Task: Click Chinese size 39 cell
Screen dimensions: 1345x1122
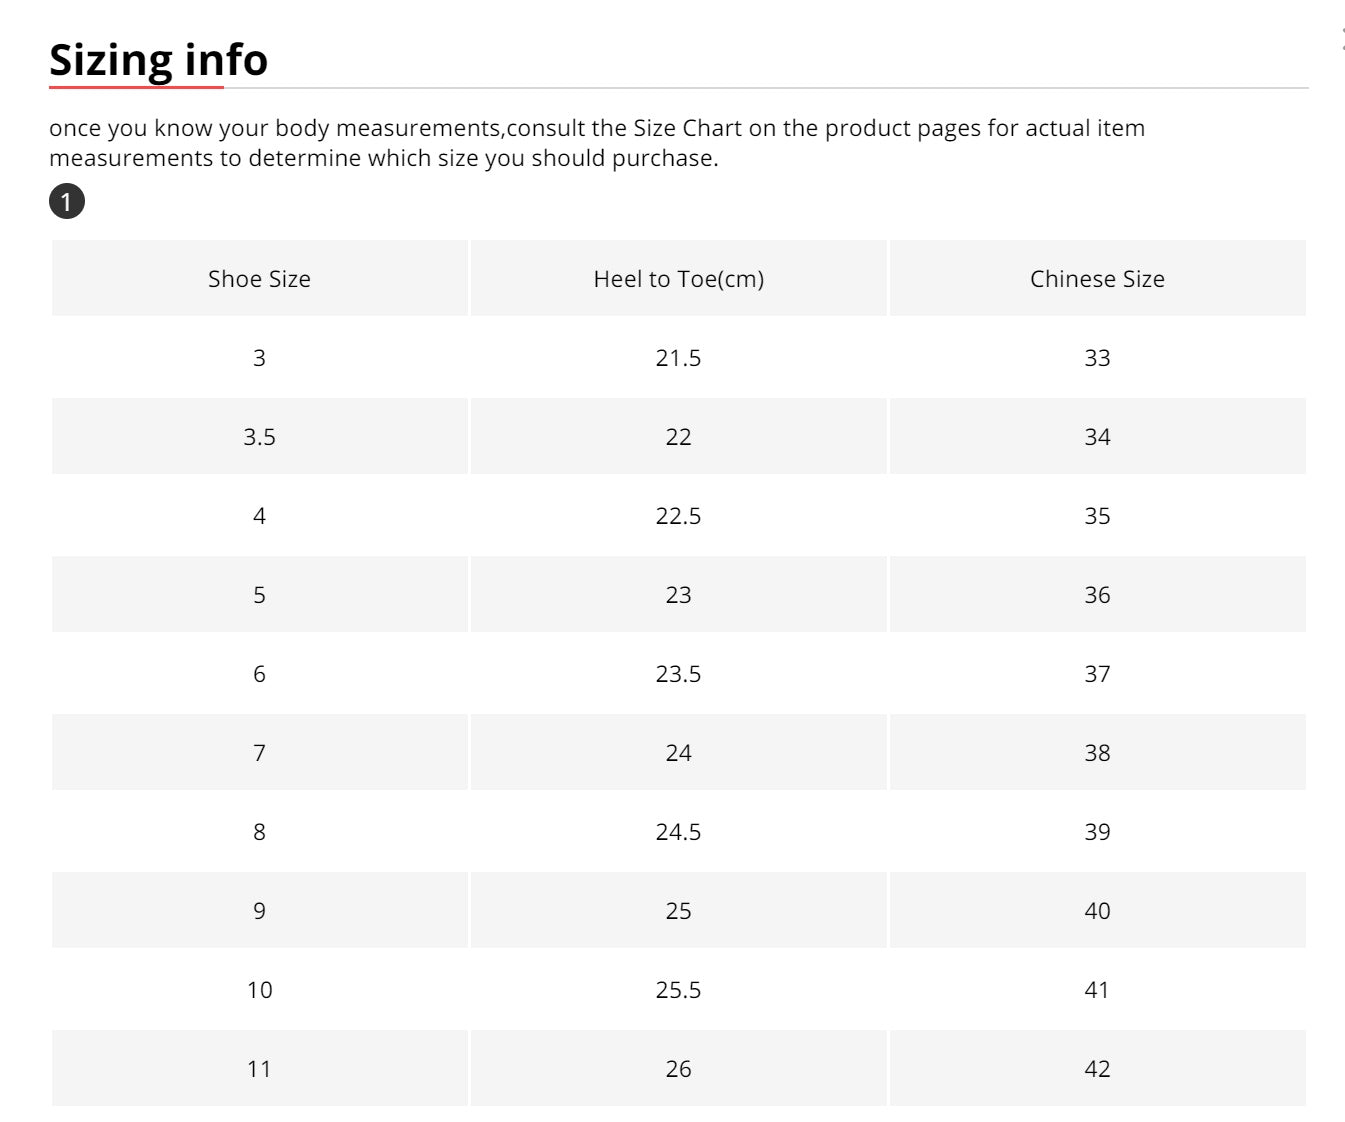Action: tap(1097, 832)
